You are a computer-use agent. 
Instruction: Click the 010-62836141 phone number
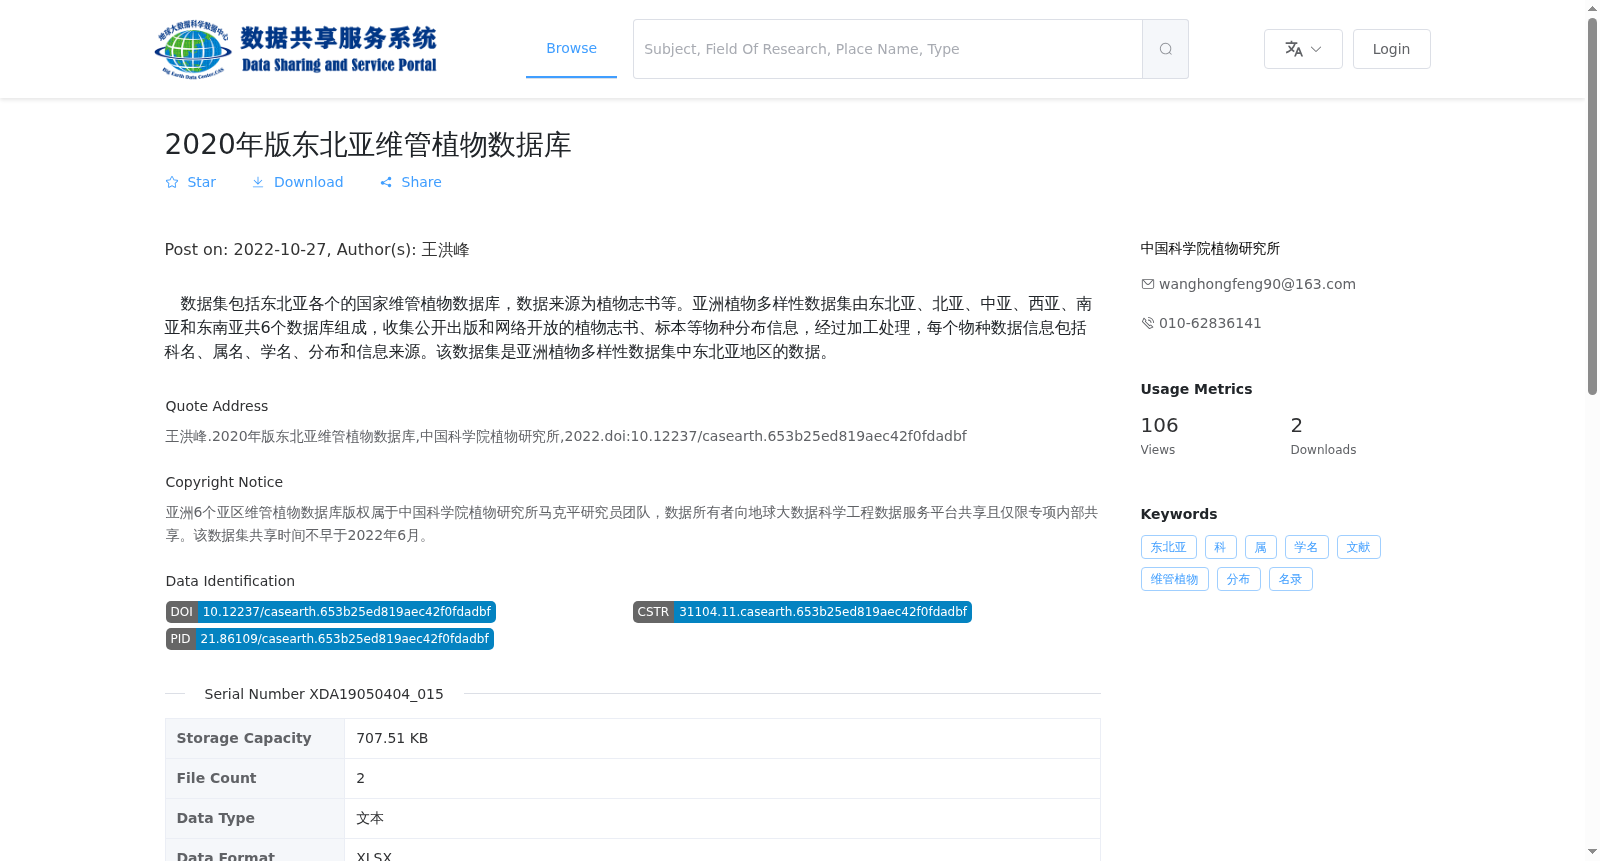[1210, 323]
